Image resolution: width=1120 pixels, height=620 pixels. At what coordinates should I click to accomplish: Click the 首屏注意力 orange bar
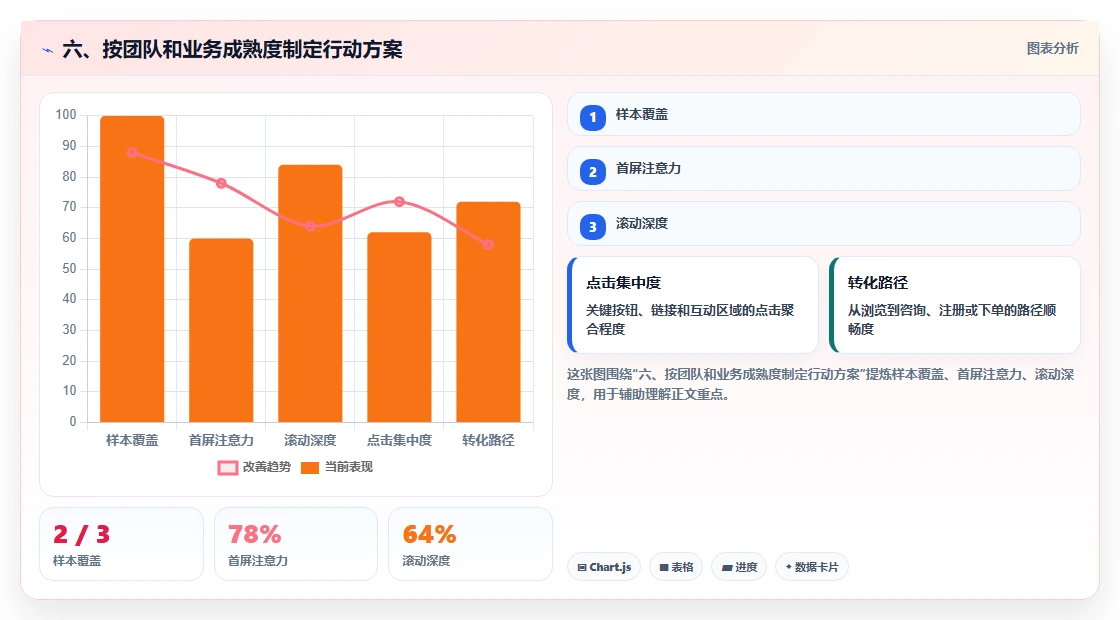pyautogui.click(x=221, y=330)
